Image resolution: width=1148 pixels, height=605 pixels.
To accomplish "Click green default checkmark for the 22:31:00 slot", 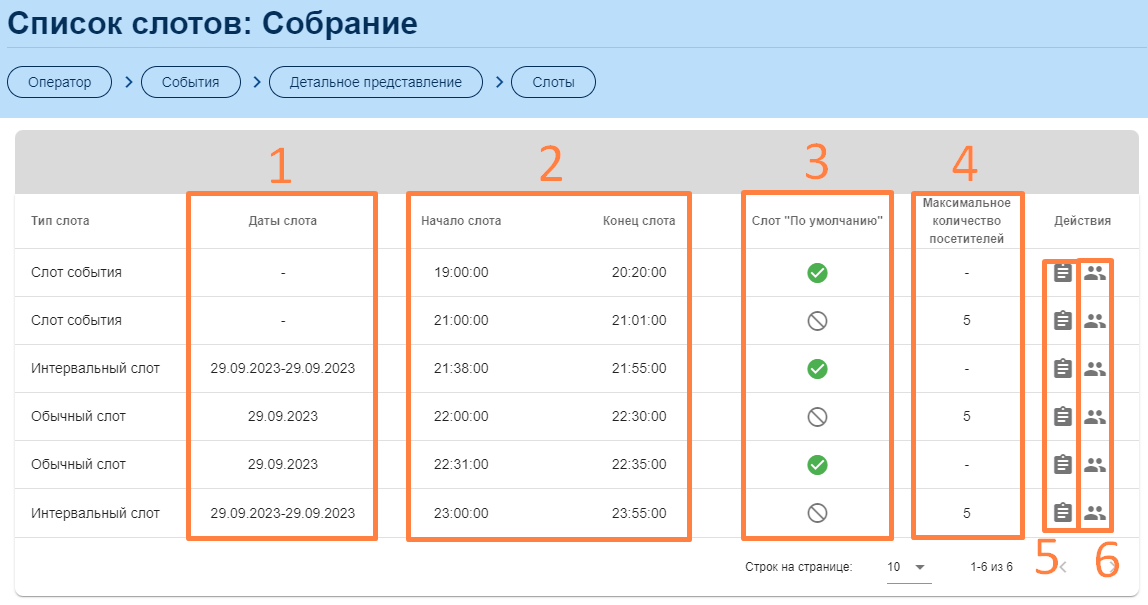I will click(x=817, y=465).
